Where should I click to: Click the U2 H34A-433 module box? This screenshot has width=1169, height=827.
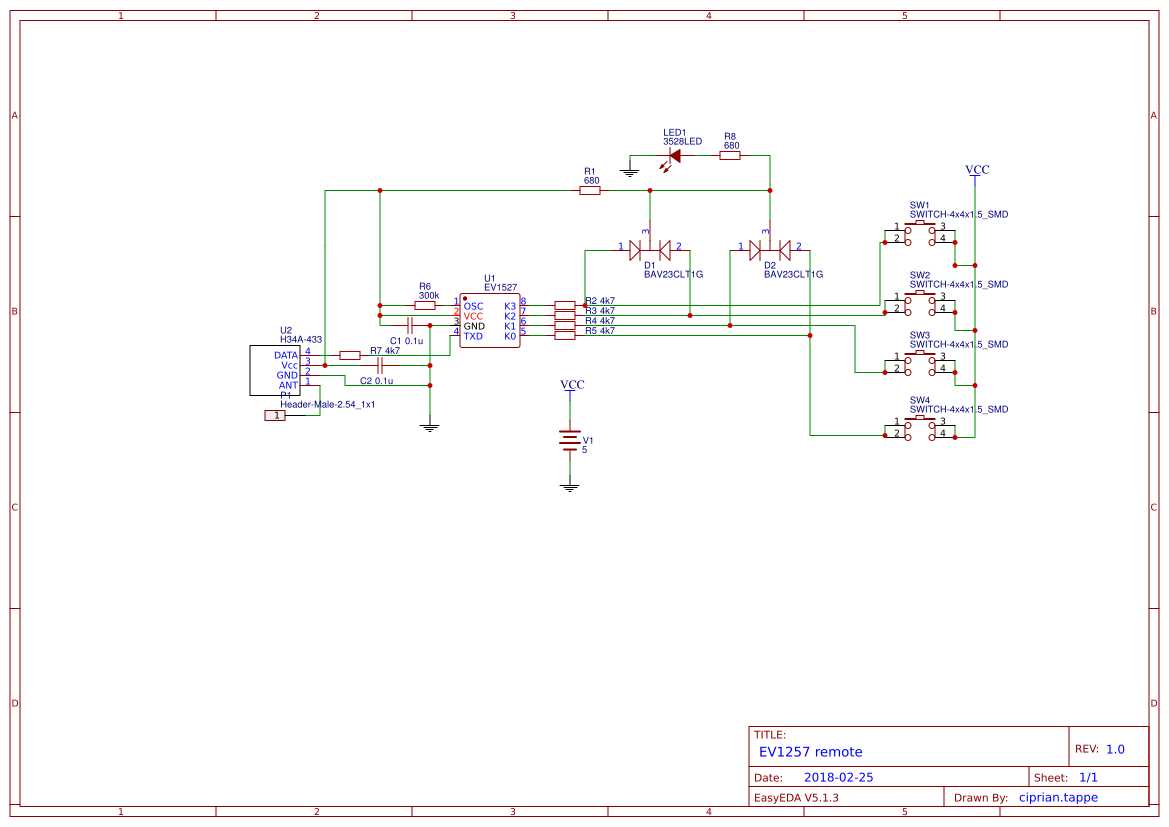pos(274,370)
